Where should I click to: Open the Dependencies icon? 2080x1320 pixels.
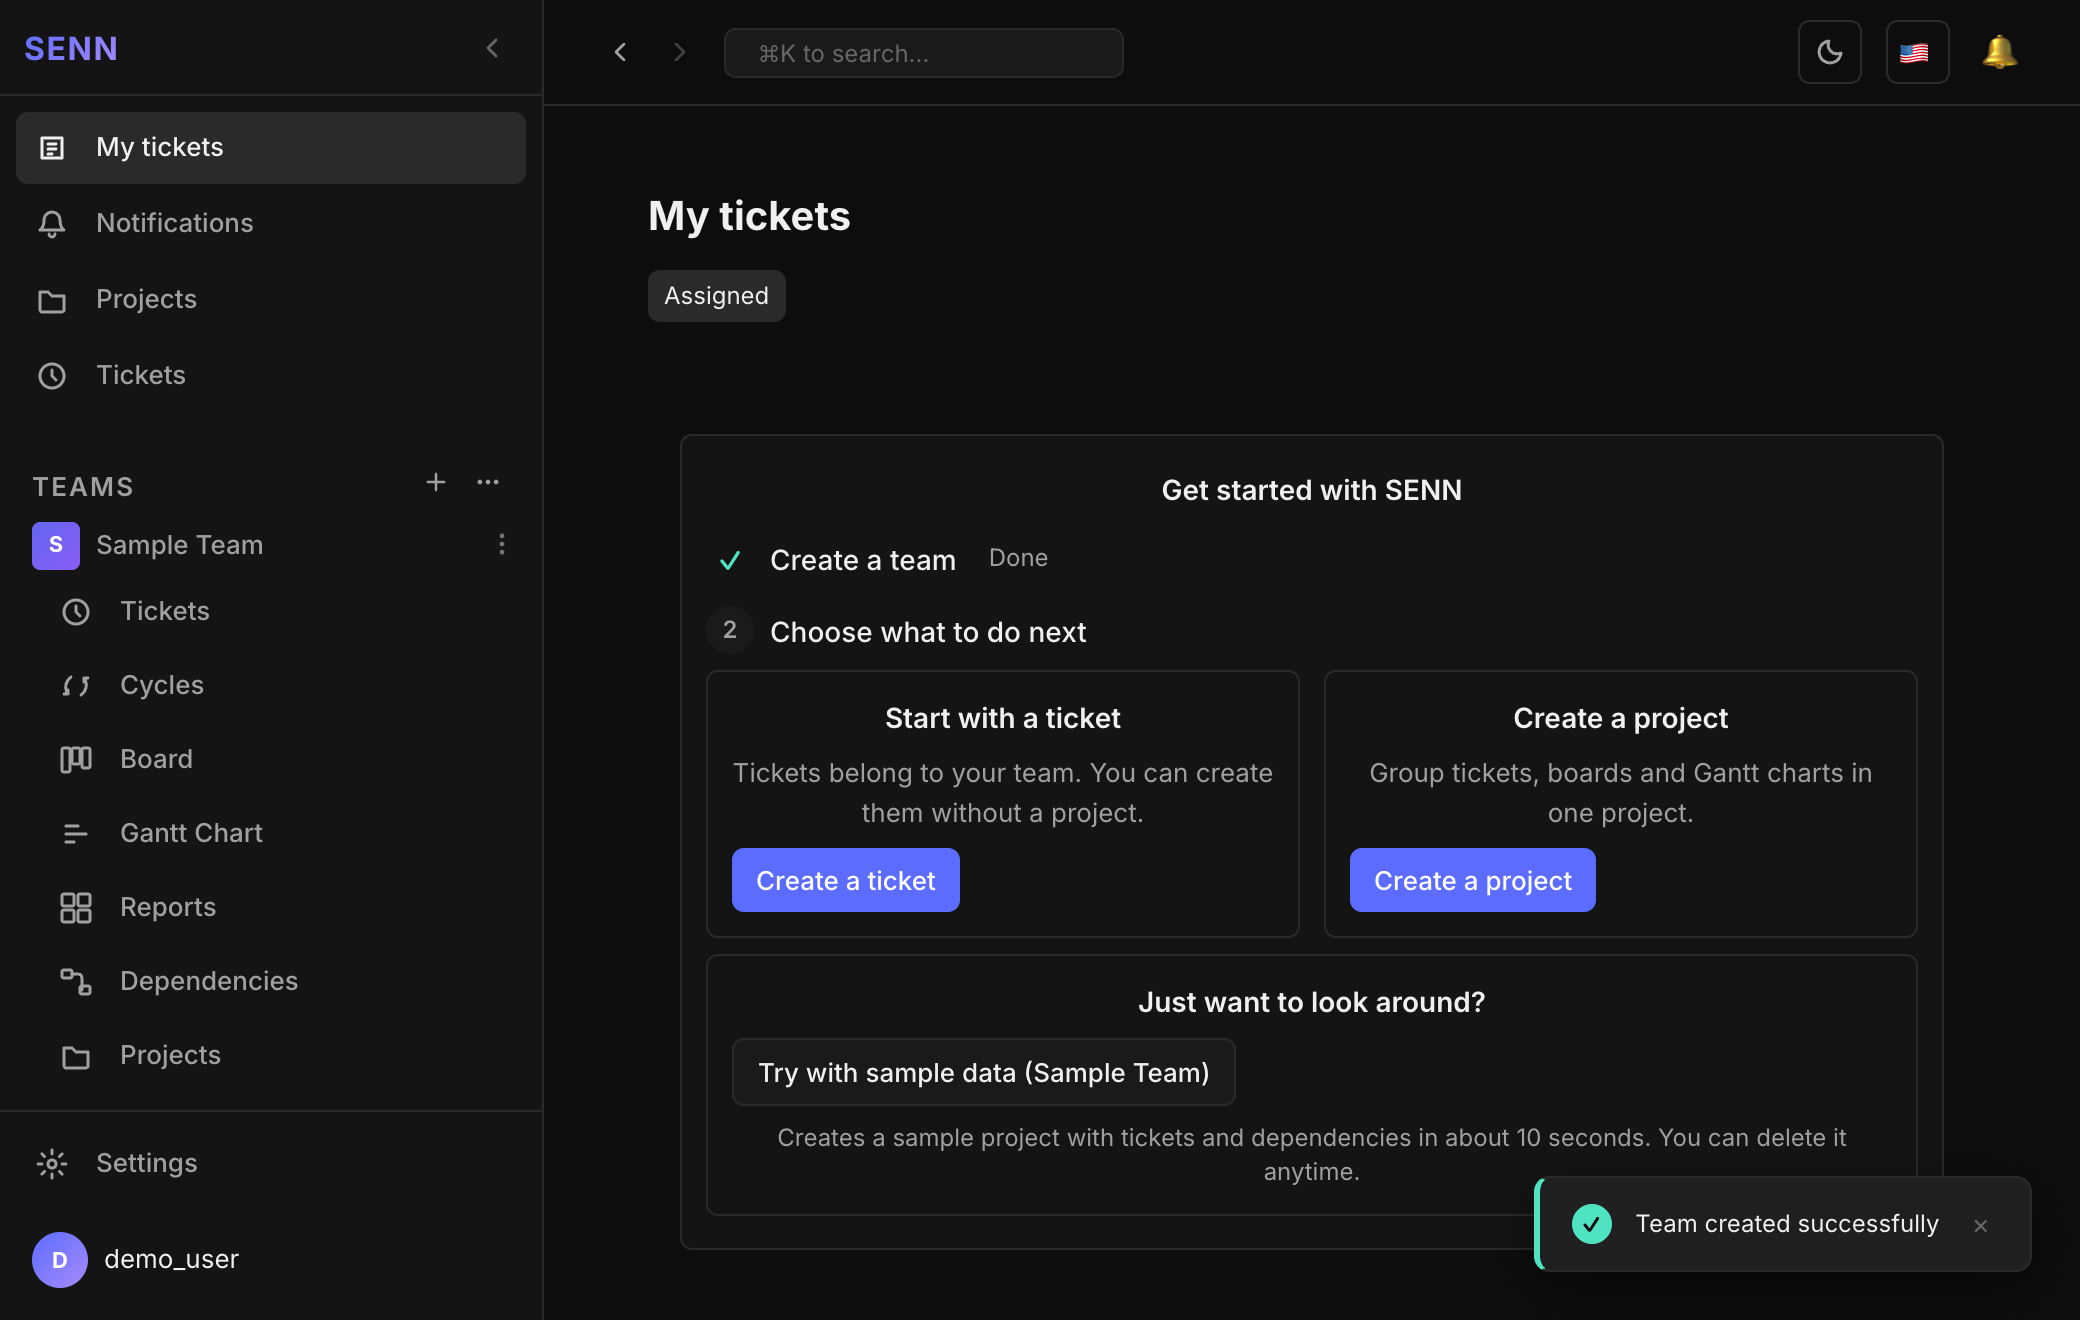pyautogui.click(x=76, y=981)
